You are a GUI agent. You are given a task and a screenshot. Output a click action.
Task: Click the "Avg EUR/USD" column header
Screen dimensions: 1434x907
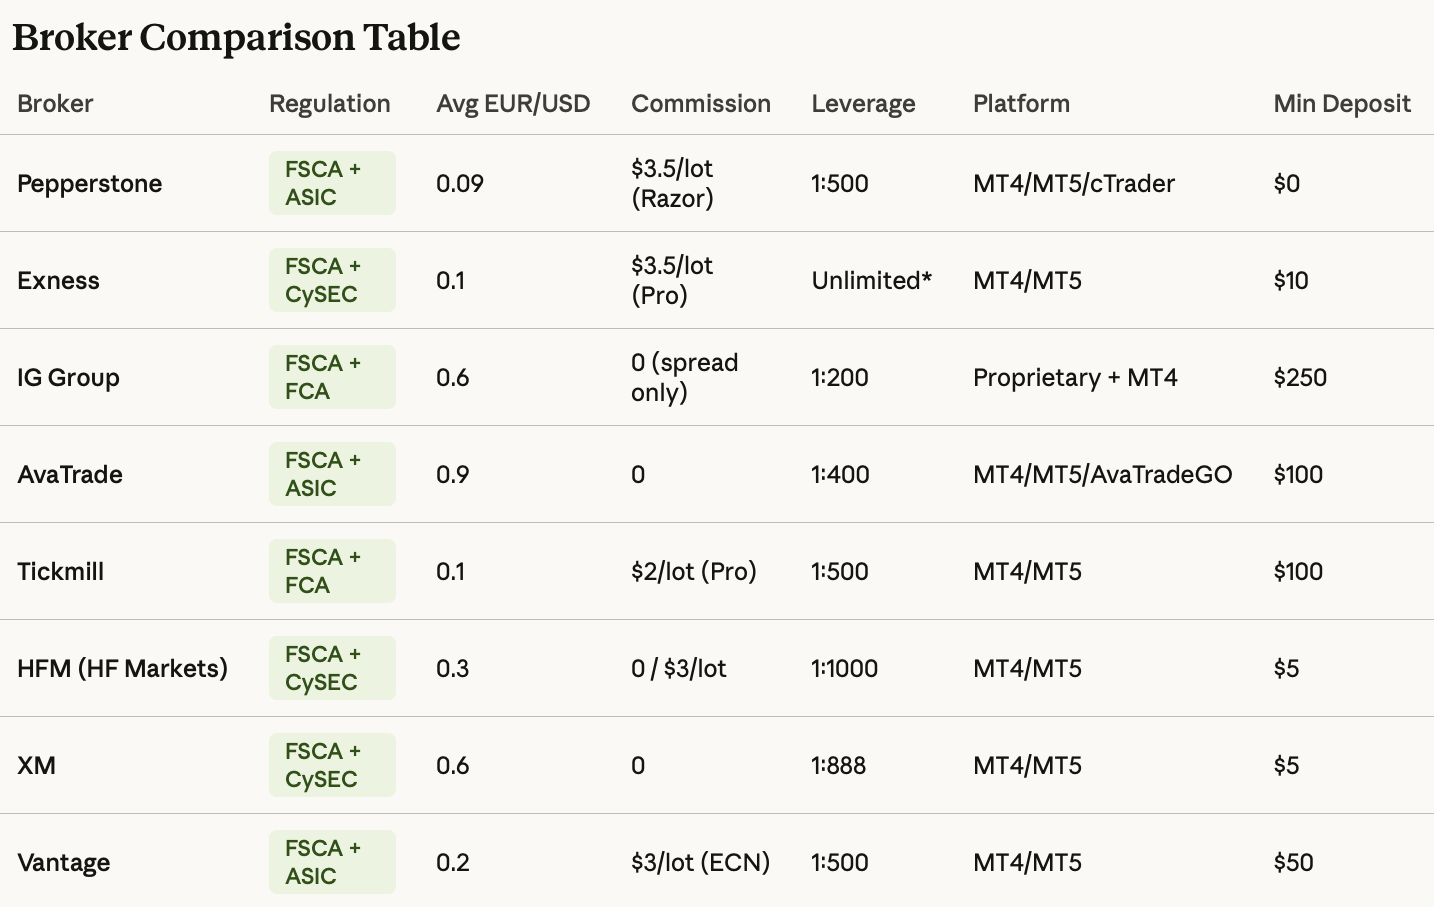tap(513, 104)
